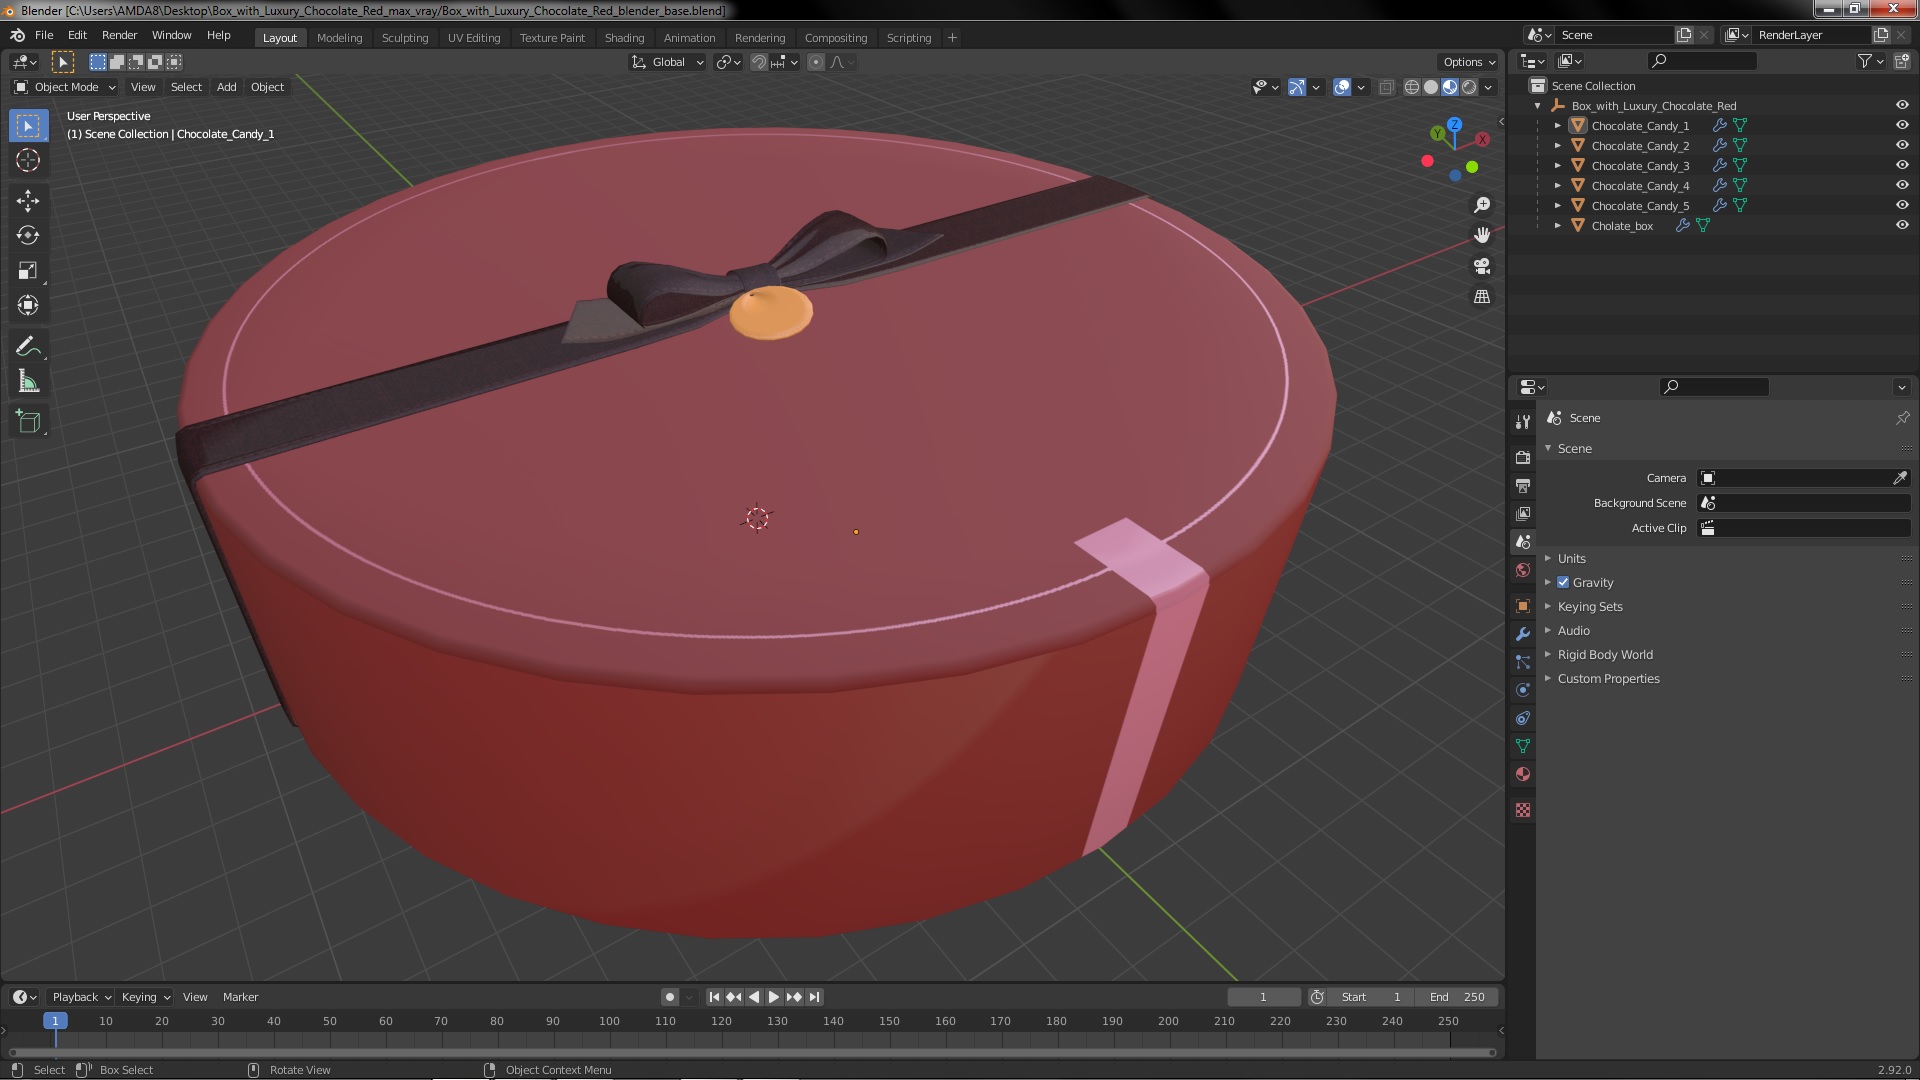The image size is (1920, 1080).
Task: Open the Modifier properties wrench tab
Action: point(1523,634)
